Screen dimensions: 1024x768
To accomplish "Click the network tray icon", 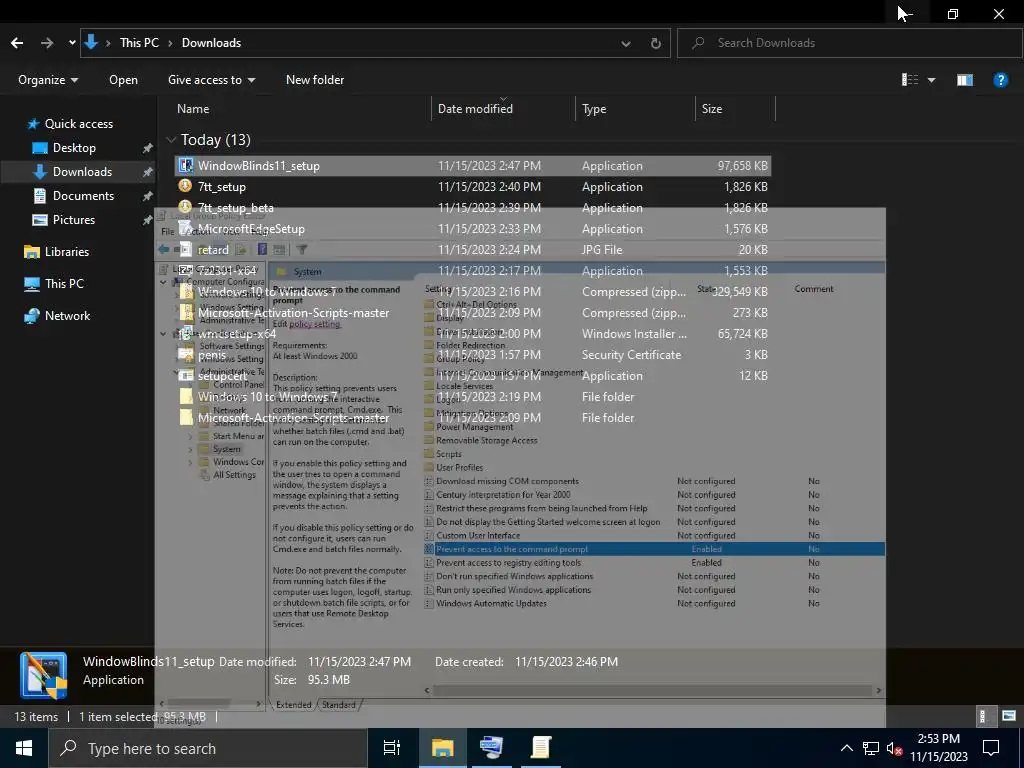I will coord(871,748).
